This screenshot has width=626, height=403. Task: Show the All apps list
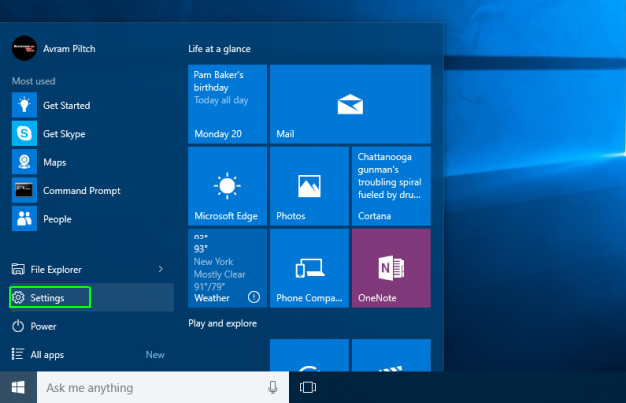pos(49,354)
